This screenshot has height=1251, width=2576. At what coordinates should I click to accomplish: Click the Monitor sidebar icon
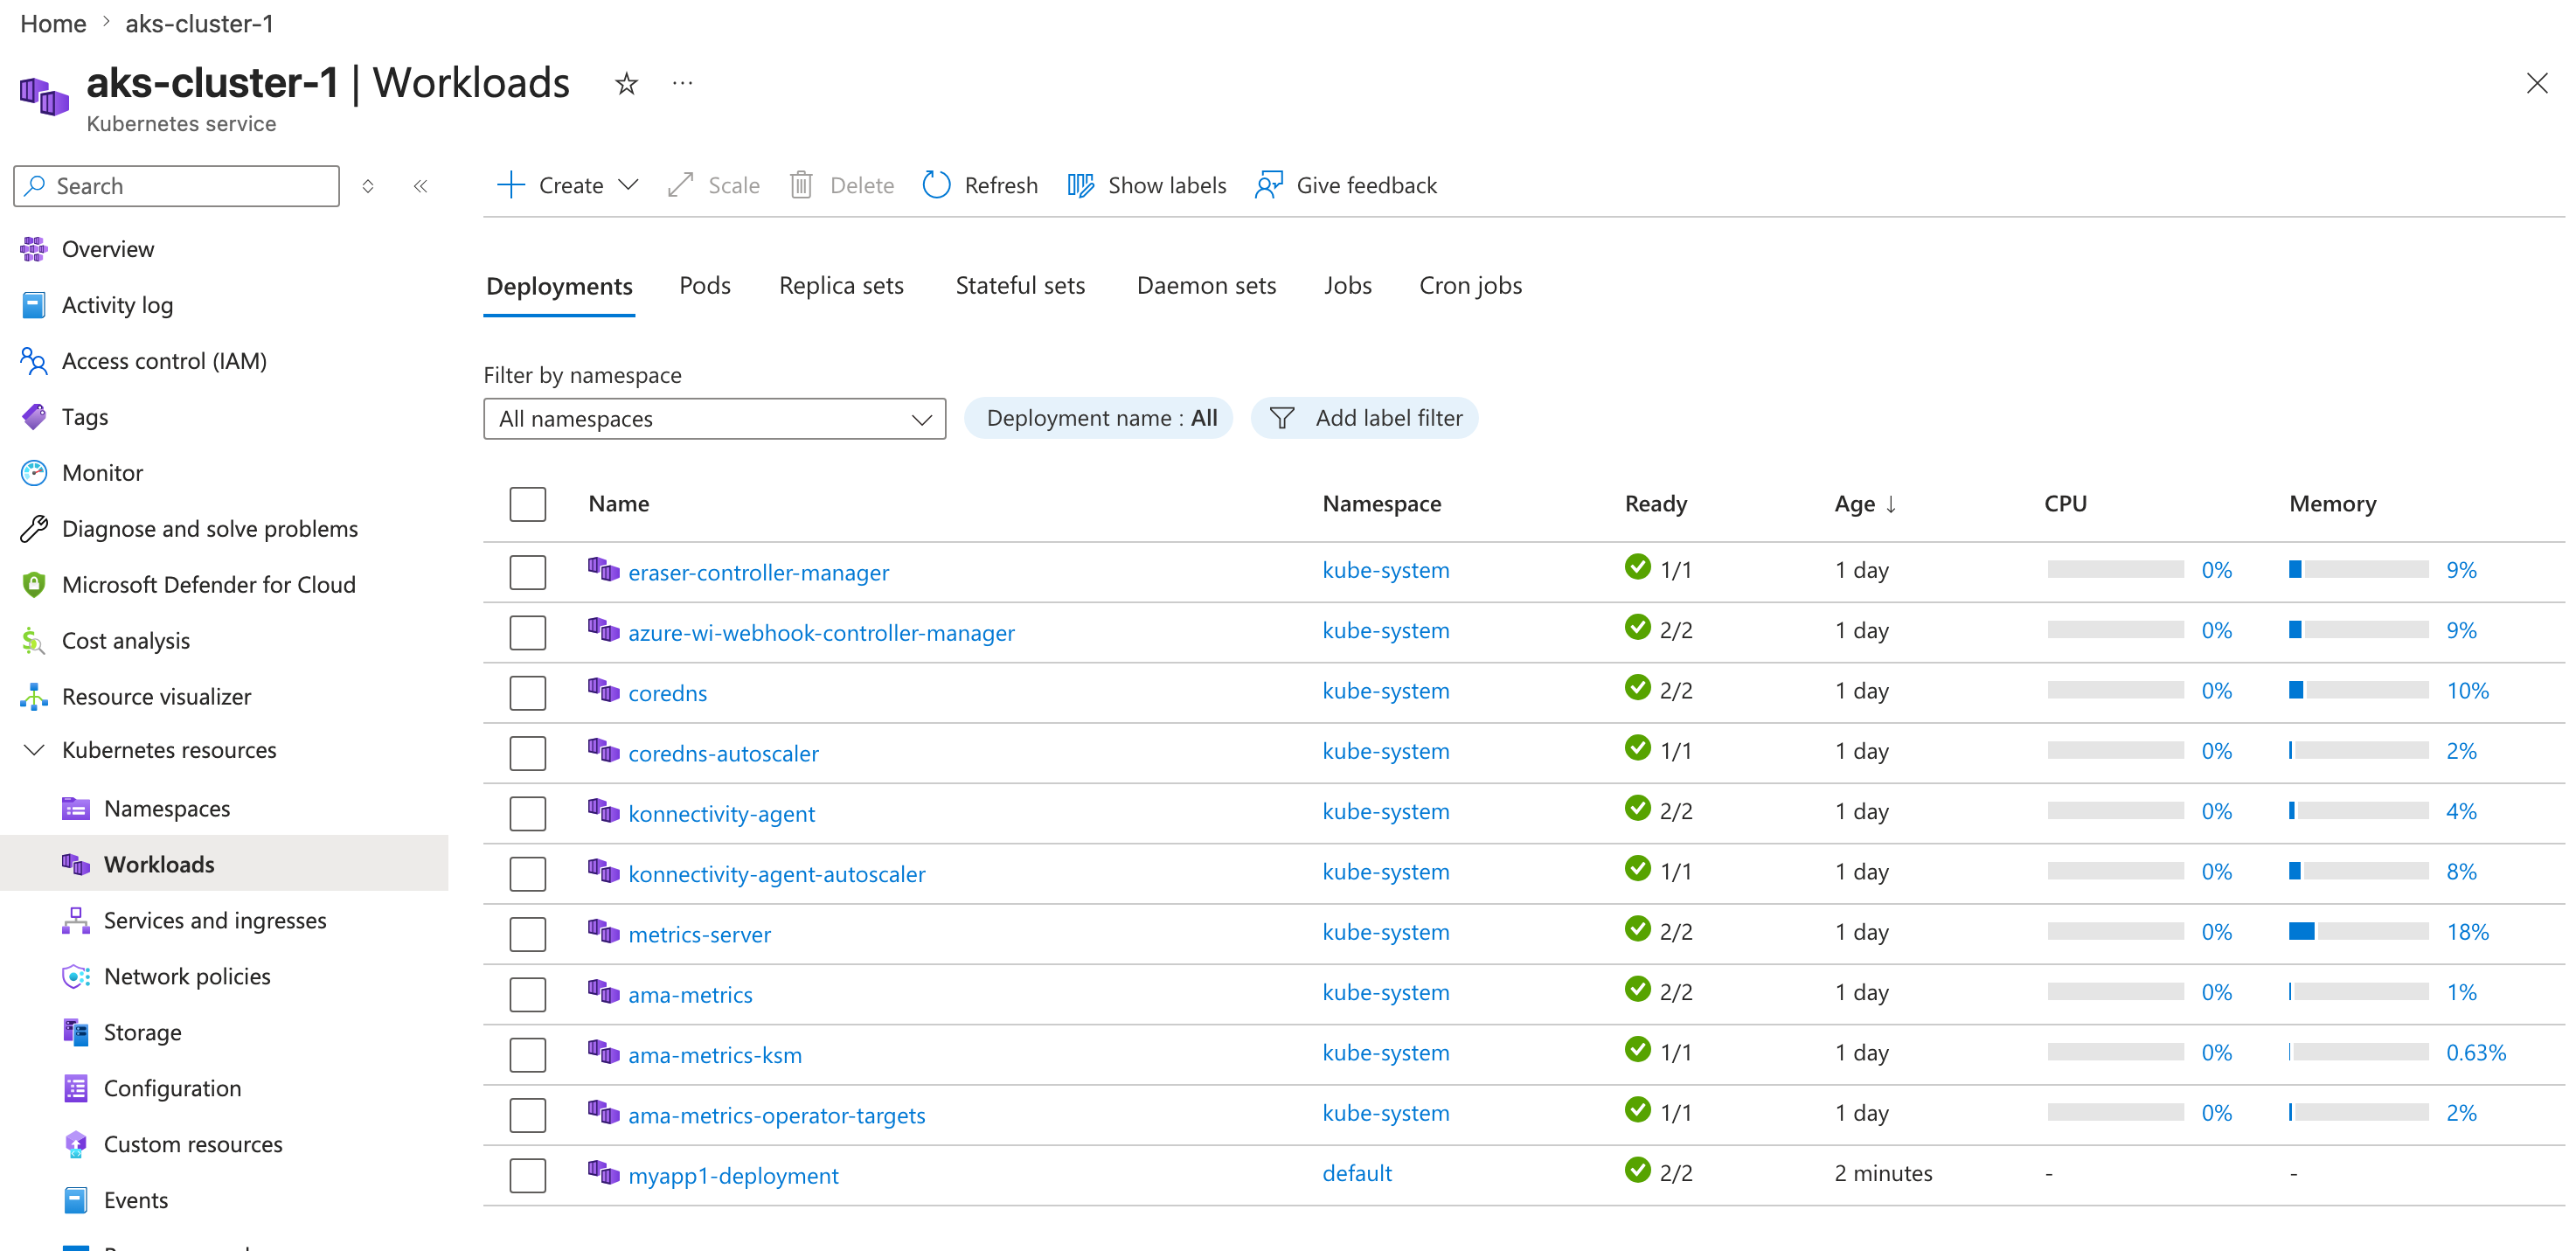tap(34, 473)
